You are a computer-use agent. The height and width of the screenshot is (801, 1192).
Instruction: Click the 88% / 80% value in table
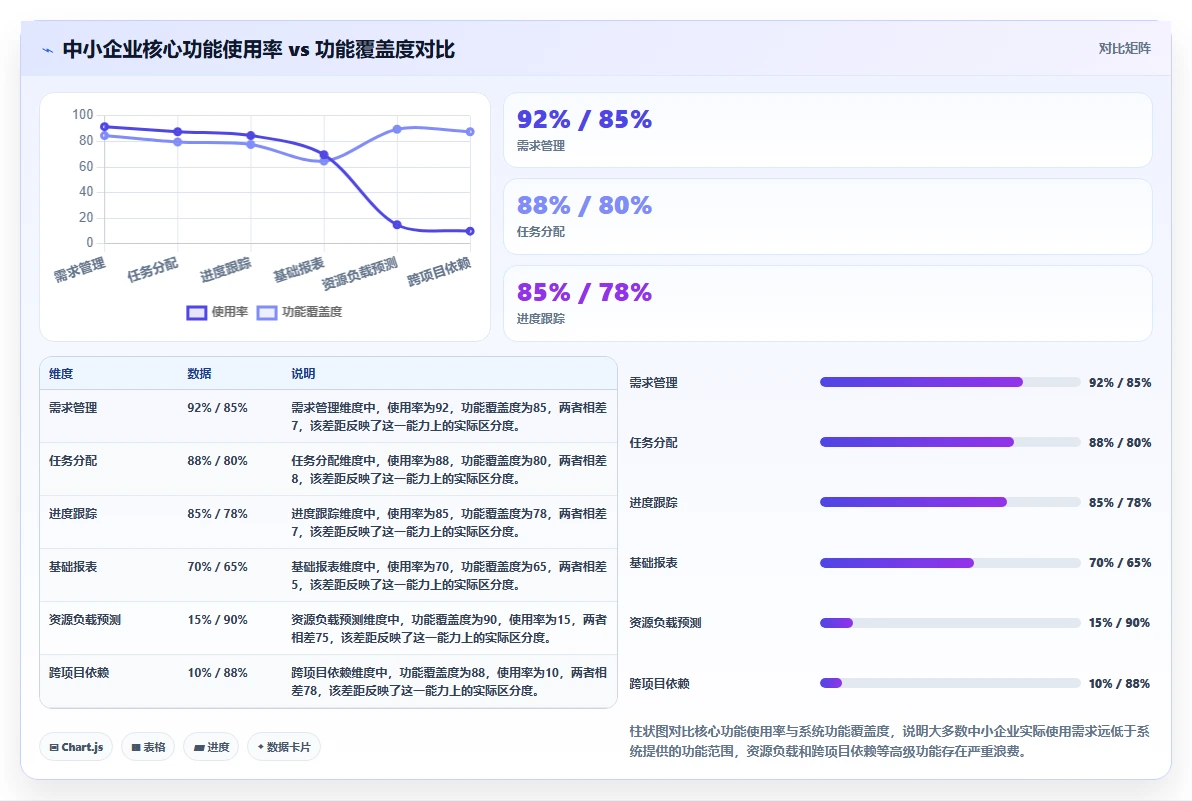[217, 461]
